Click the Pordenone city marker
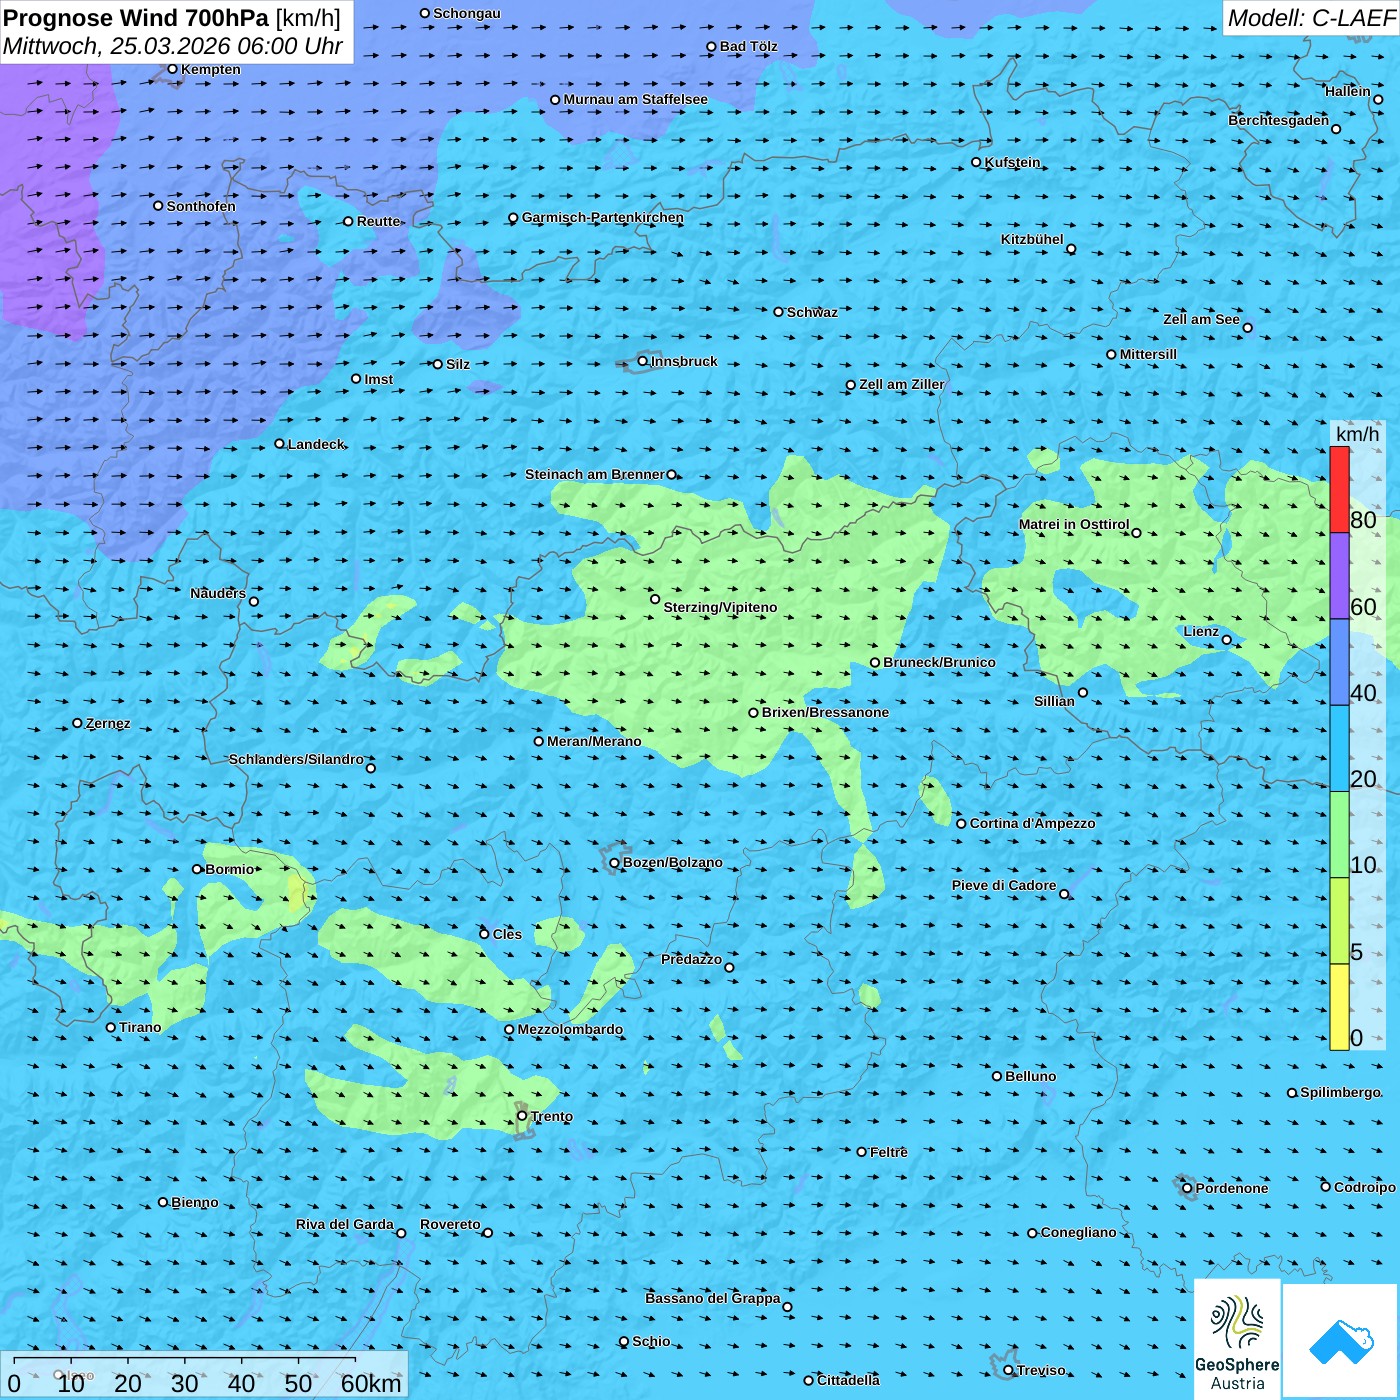The width and height of the screenshot is (1400, 1400). (x=1187, y=1188)
